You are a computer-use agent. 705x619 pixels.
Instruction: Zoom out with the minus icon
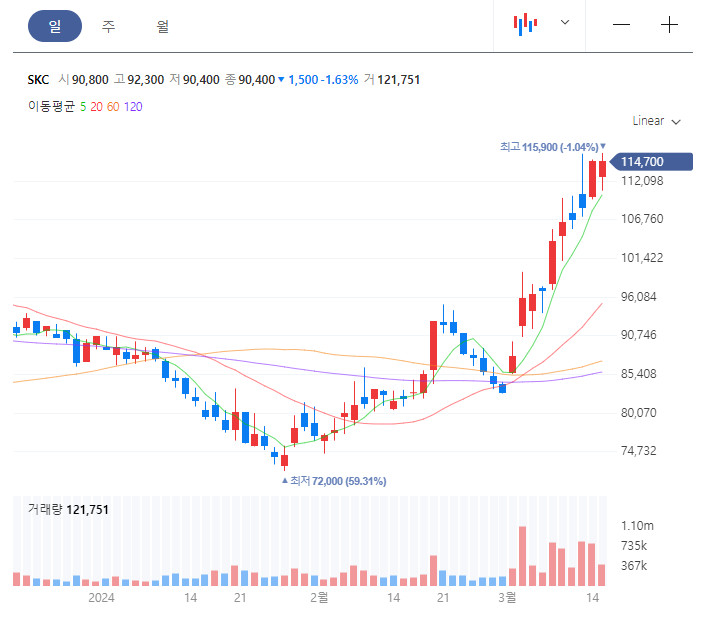pos(621,25)
